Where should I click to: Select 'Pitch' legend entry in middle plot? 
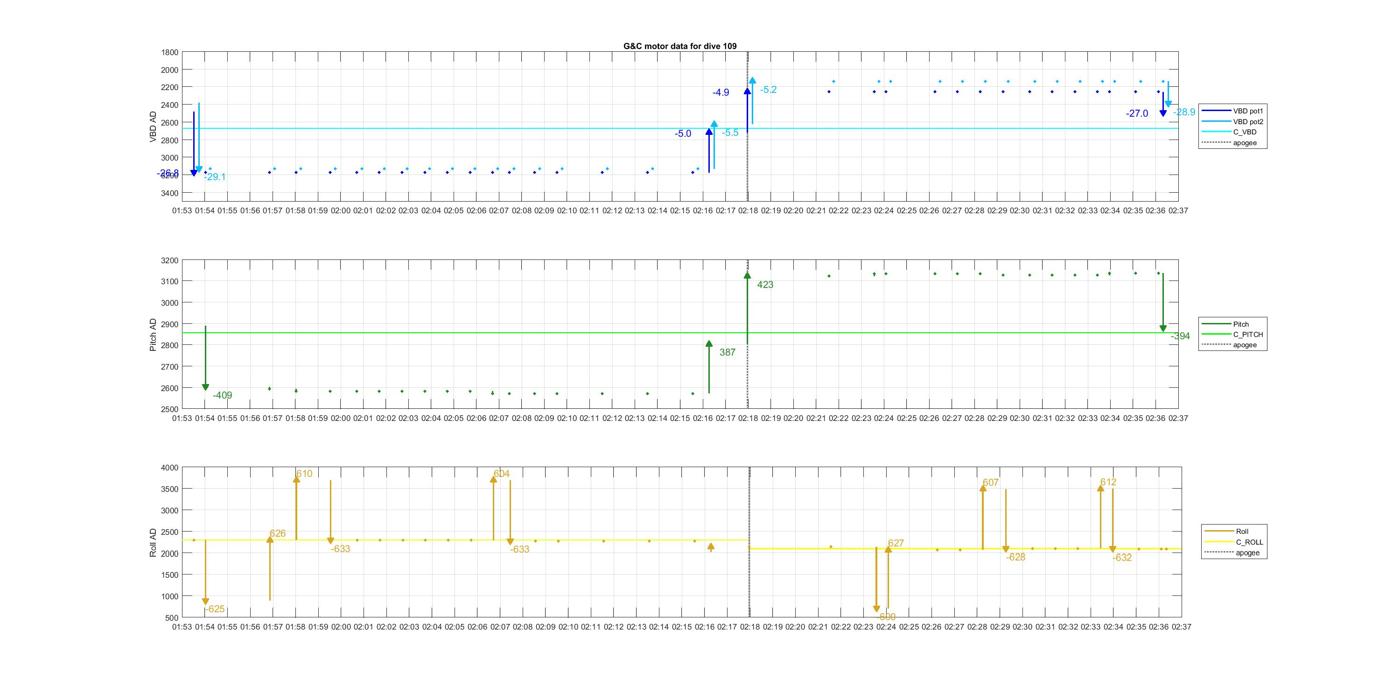1241,324
